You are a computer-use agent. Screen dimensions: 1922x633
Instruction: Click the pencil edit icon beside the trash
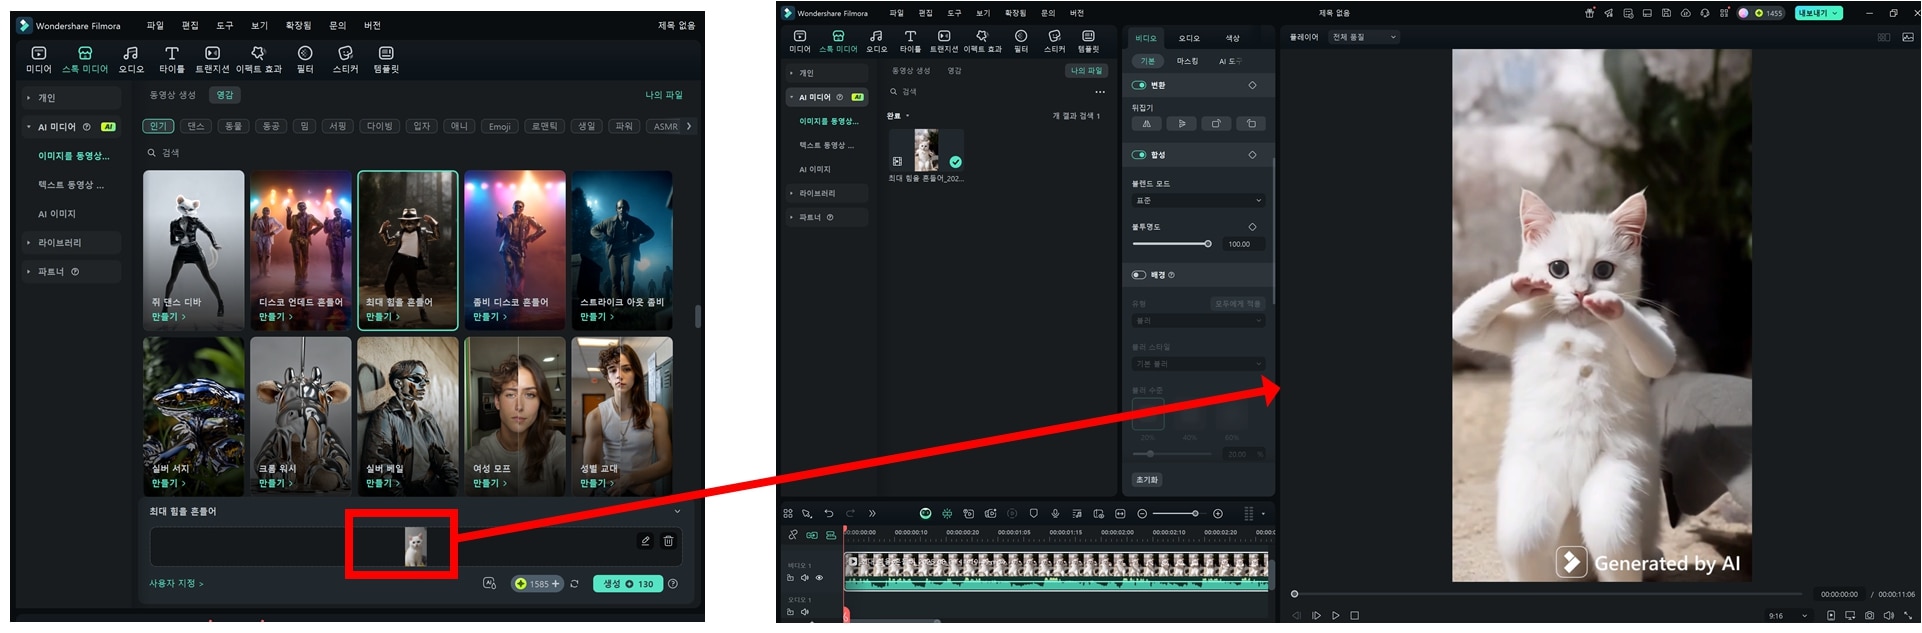click(645, 541)
